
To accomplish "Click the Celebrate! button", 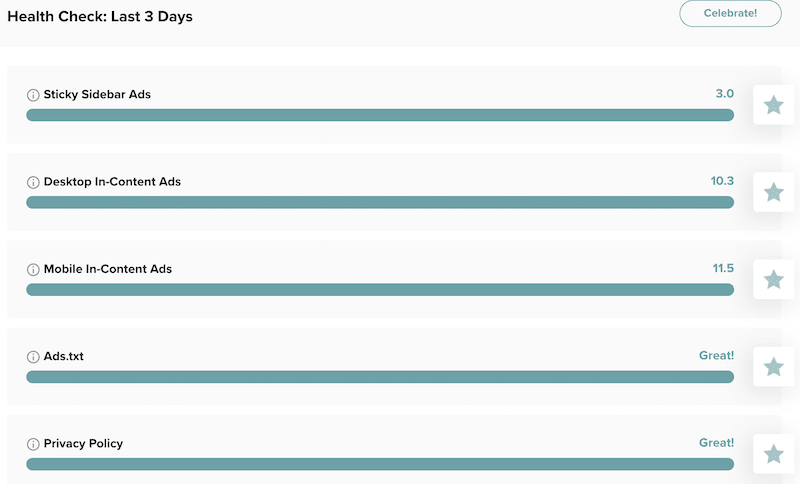I will (x=730, y=13).
